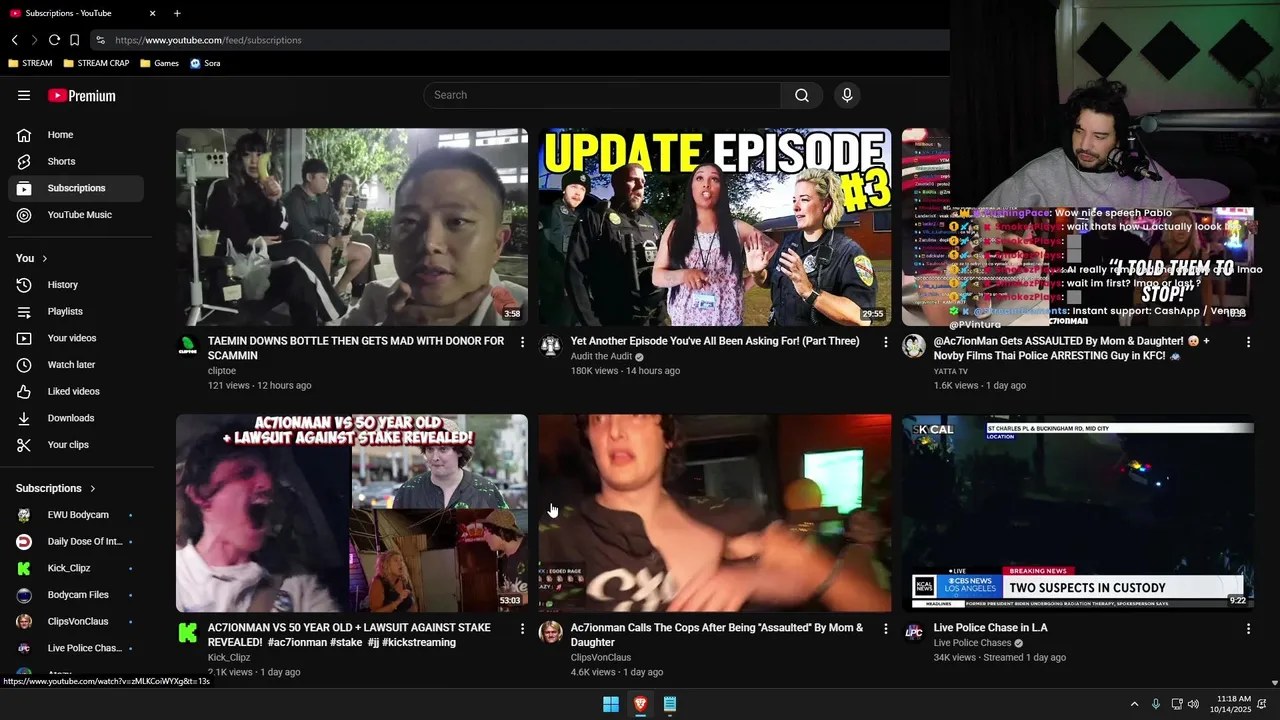Open more options for Yet Another Episode video
Viewport: 1280px width, 720px height.
click(x=885, y=342)
